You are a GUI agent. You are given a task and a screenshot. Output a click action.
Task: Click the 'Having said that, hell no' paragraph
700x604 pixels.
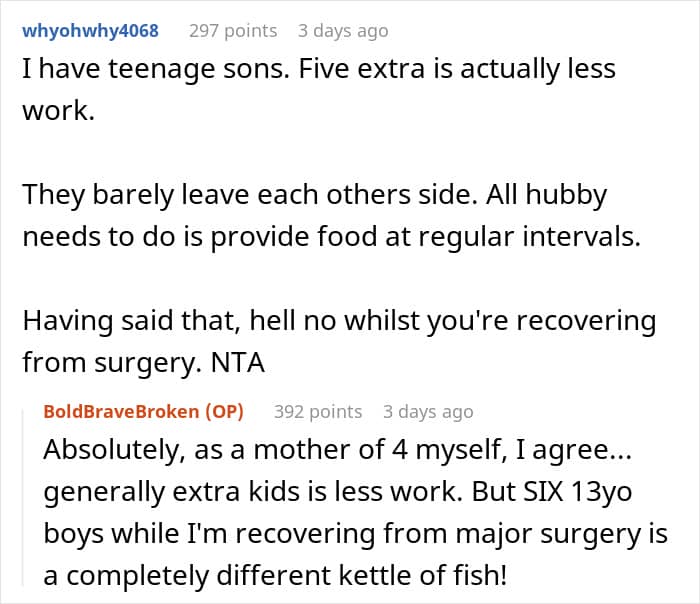click(x=340, y=322)
